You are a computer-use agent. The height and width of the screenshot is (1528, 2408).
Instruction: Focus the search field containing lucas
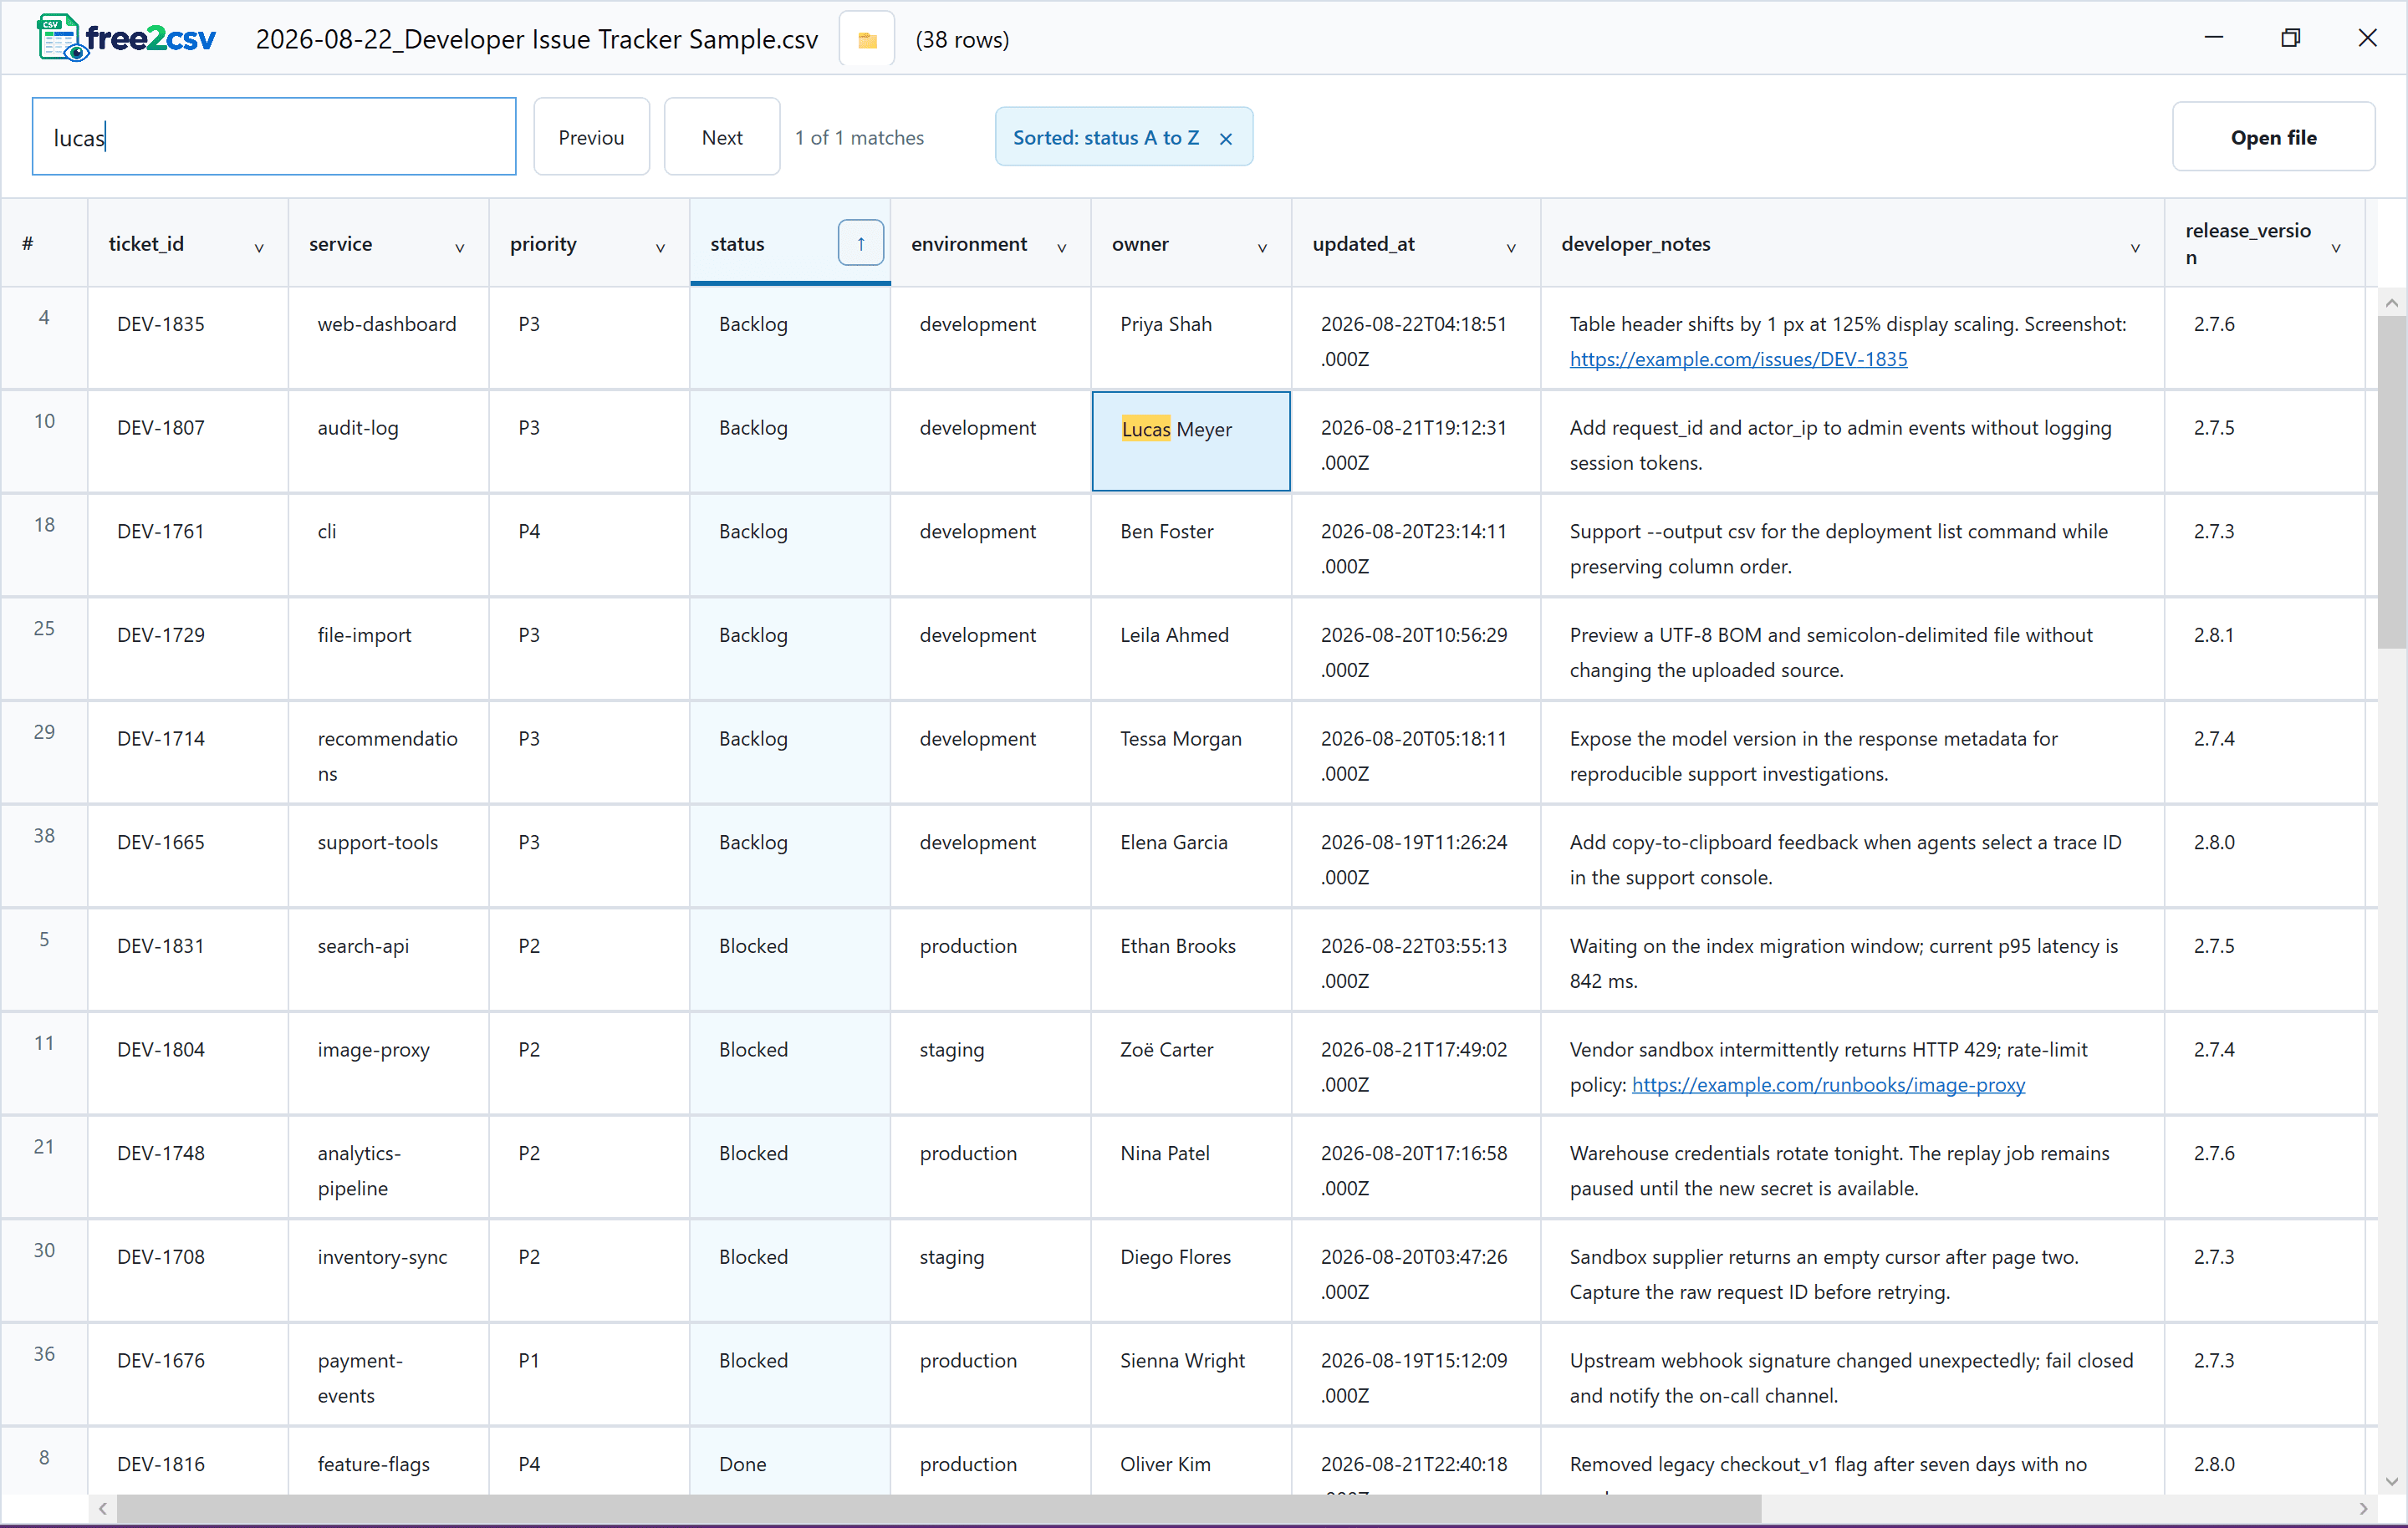(x=274, y=137)
